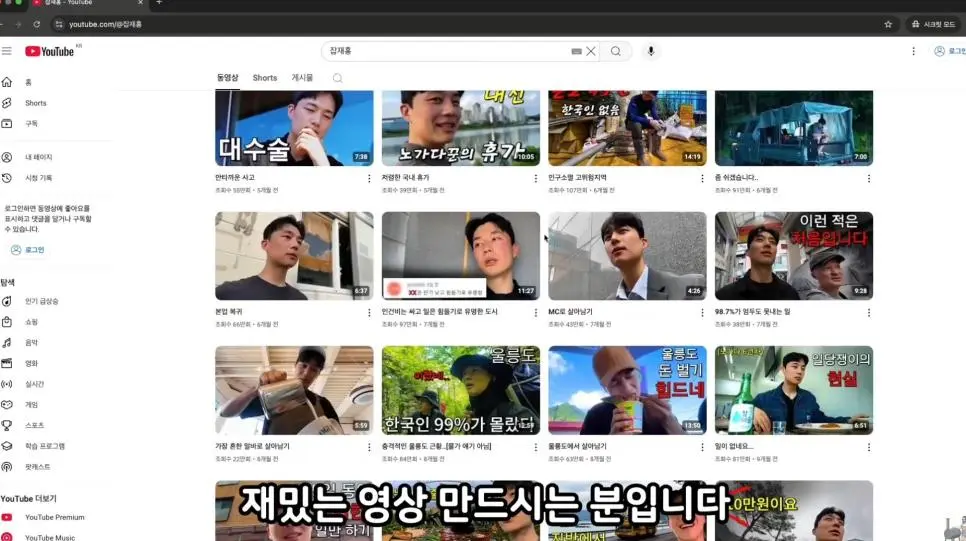Click the search input field
The image size is (966, 541).
point(445,51)
